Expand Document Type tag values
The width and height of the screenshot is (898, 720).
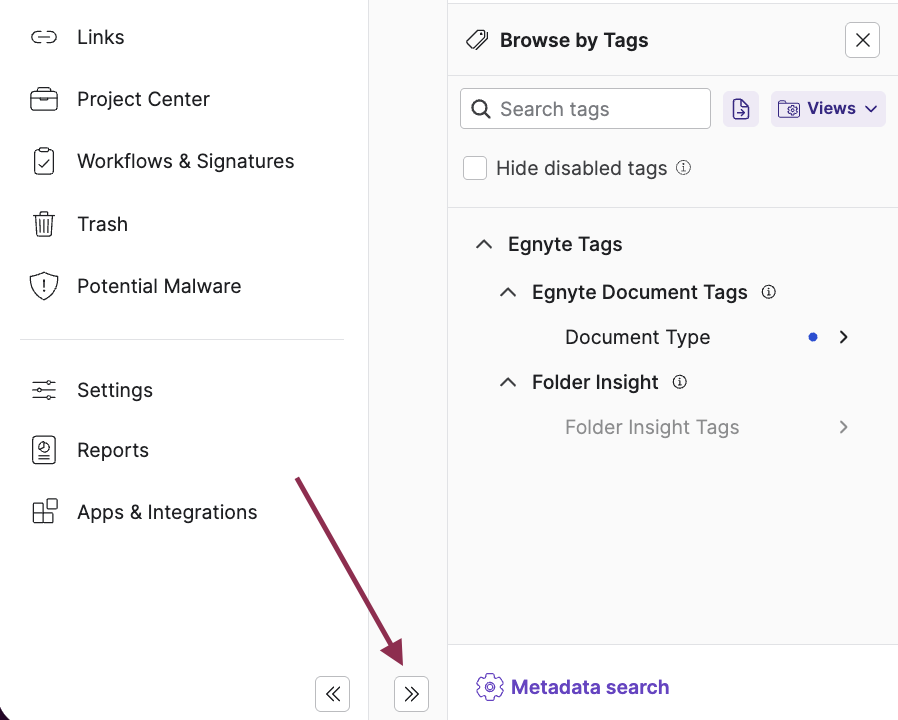(x=843, y=337)
